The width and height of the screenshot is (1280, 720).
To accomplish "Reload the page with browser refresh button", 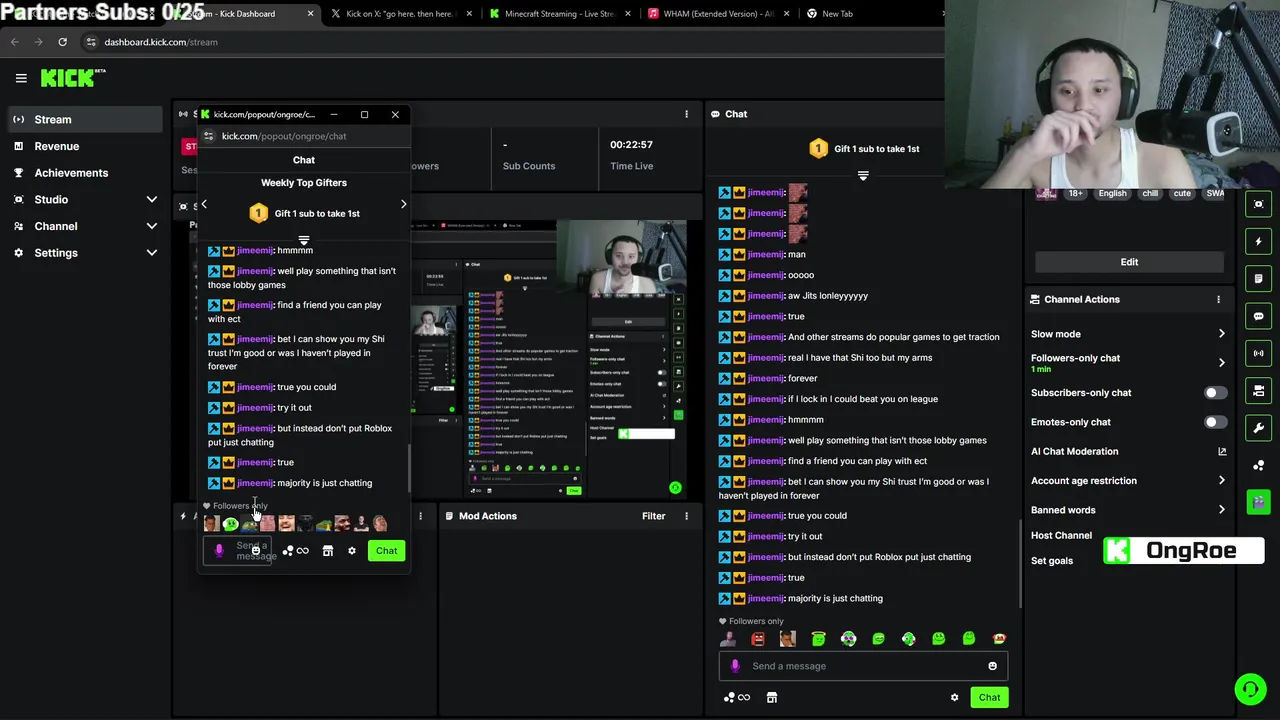I will pos(62,42).
